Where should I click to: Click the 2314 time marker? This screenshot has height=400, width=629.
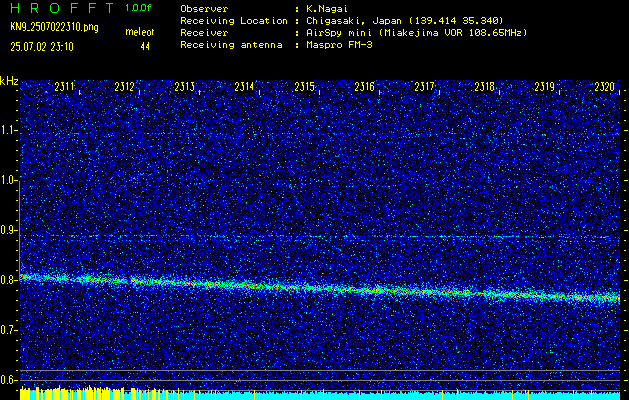pyautogui.click(x=244, y=87)
